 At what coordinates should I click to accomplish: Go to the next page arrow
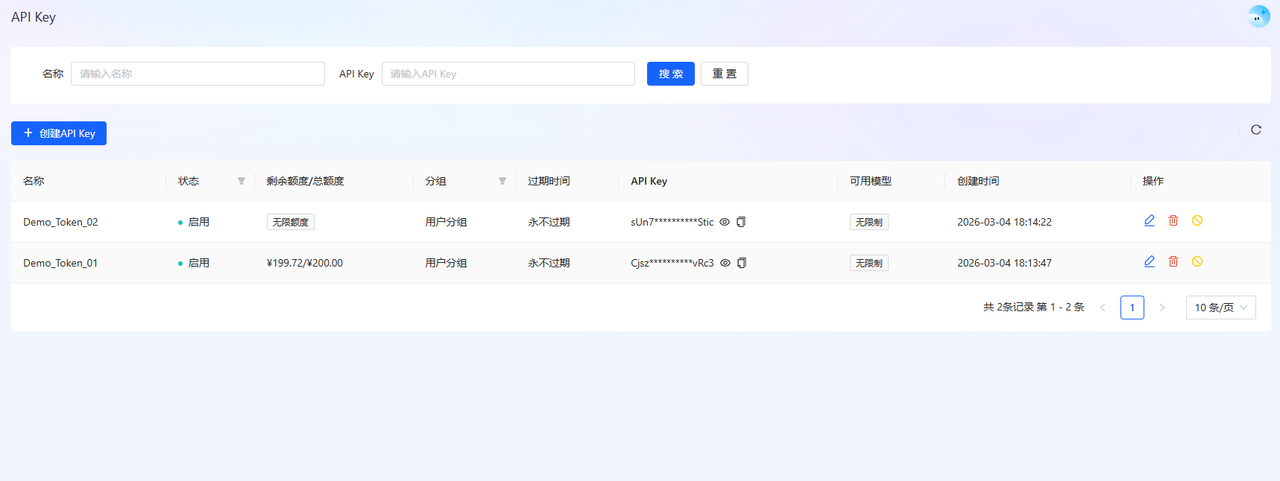coord(1162,307)
